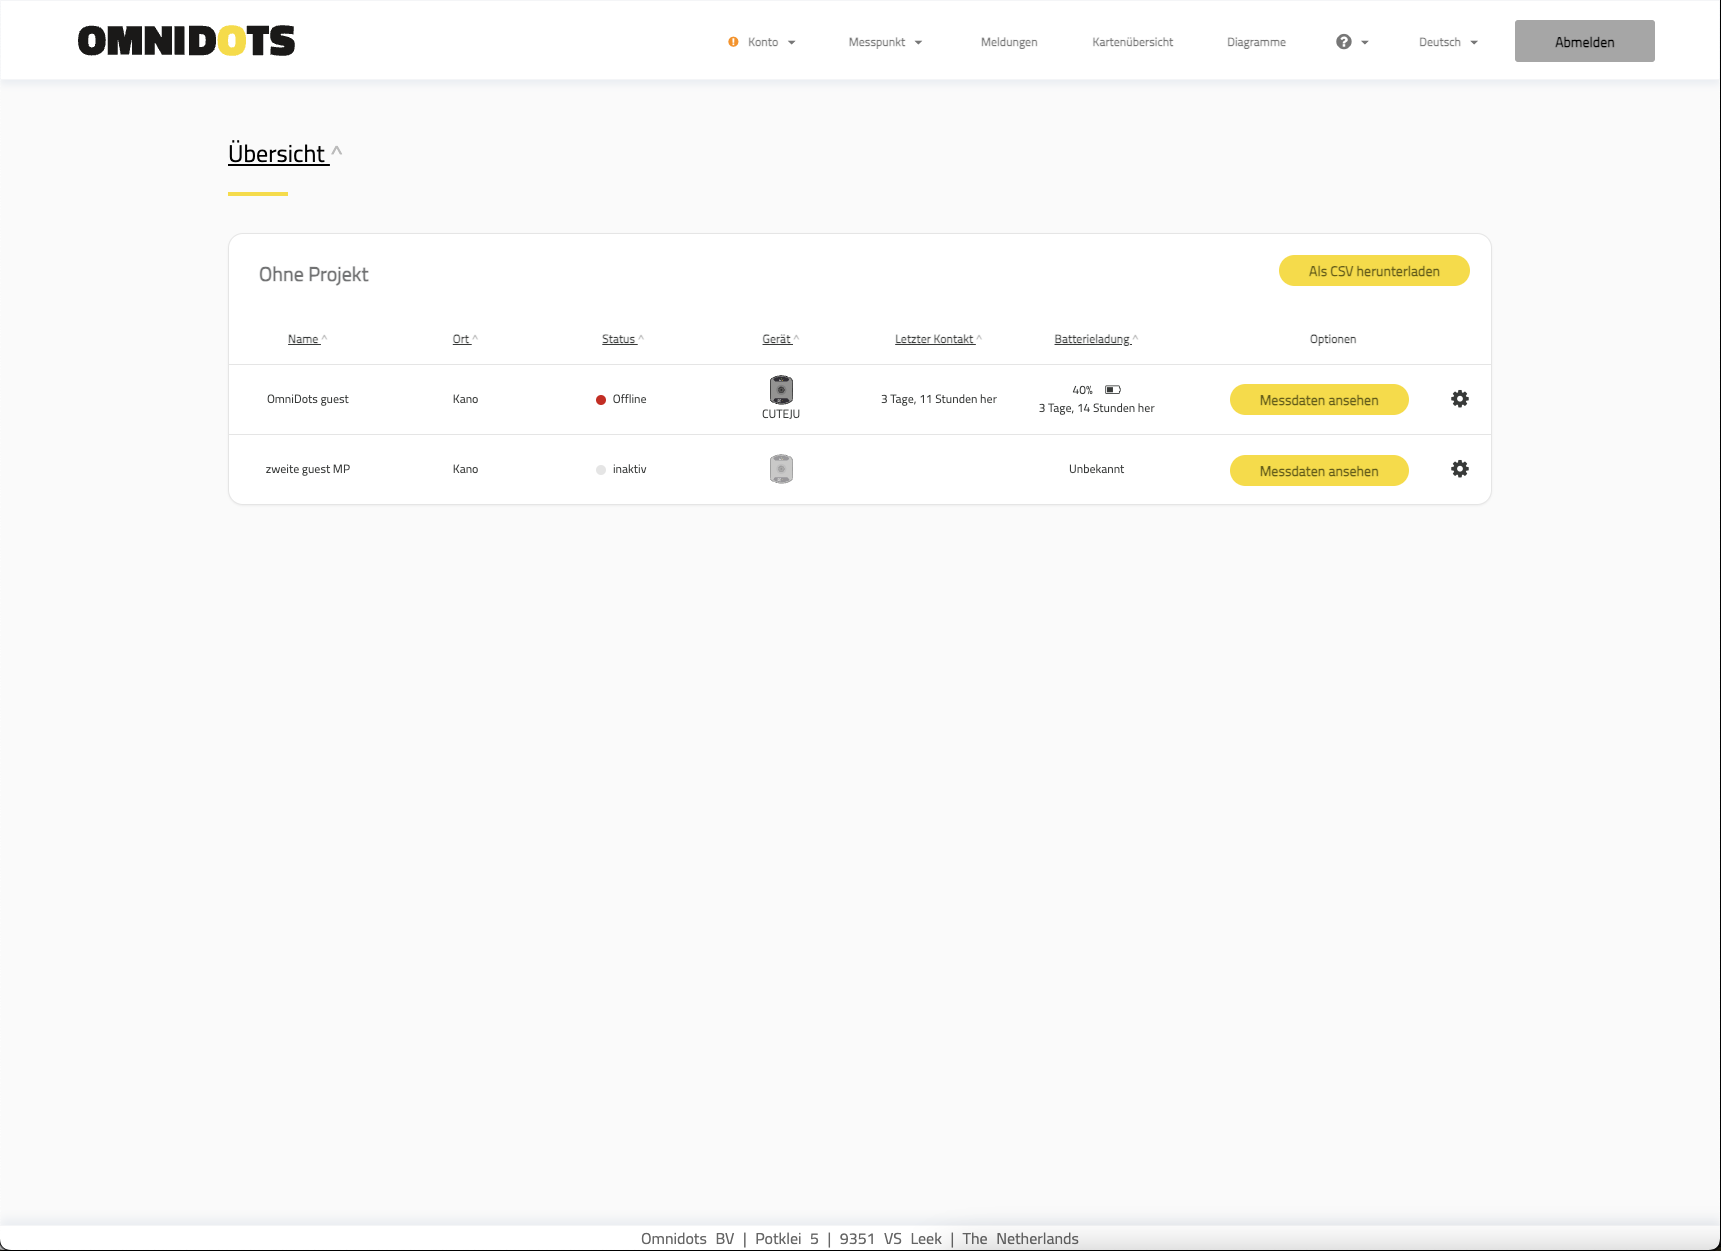Open settings gear for OmniDots guest

click(x=1459, y=399)
